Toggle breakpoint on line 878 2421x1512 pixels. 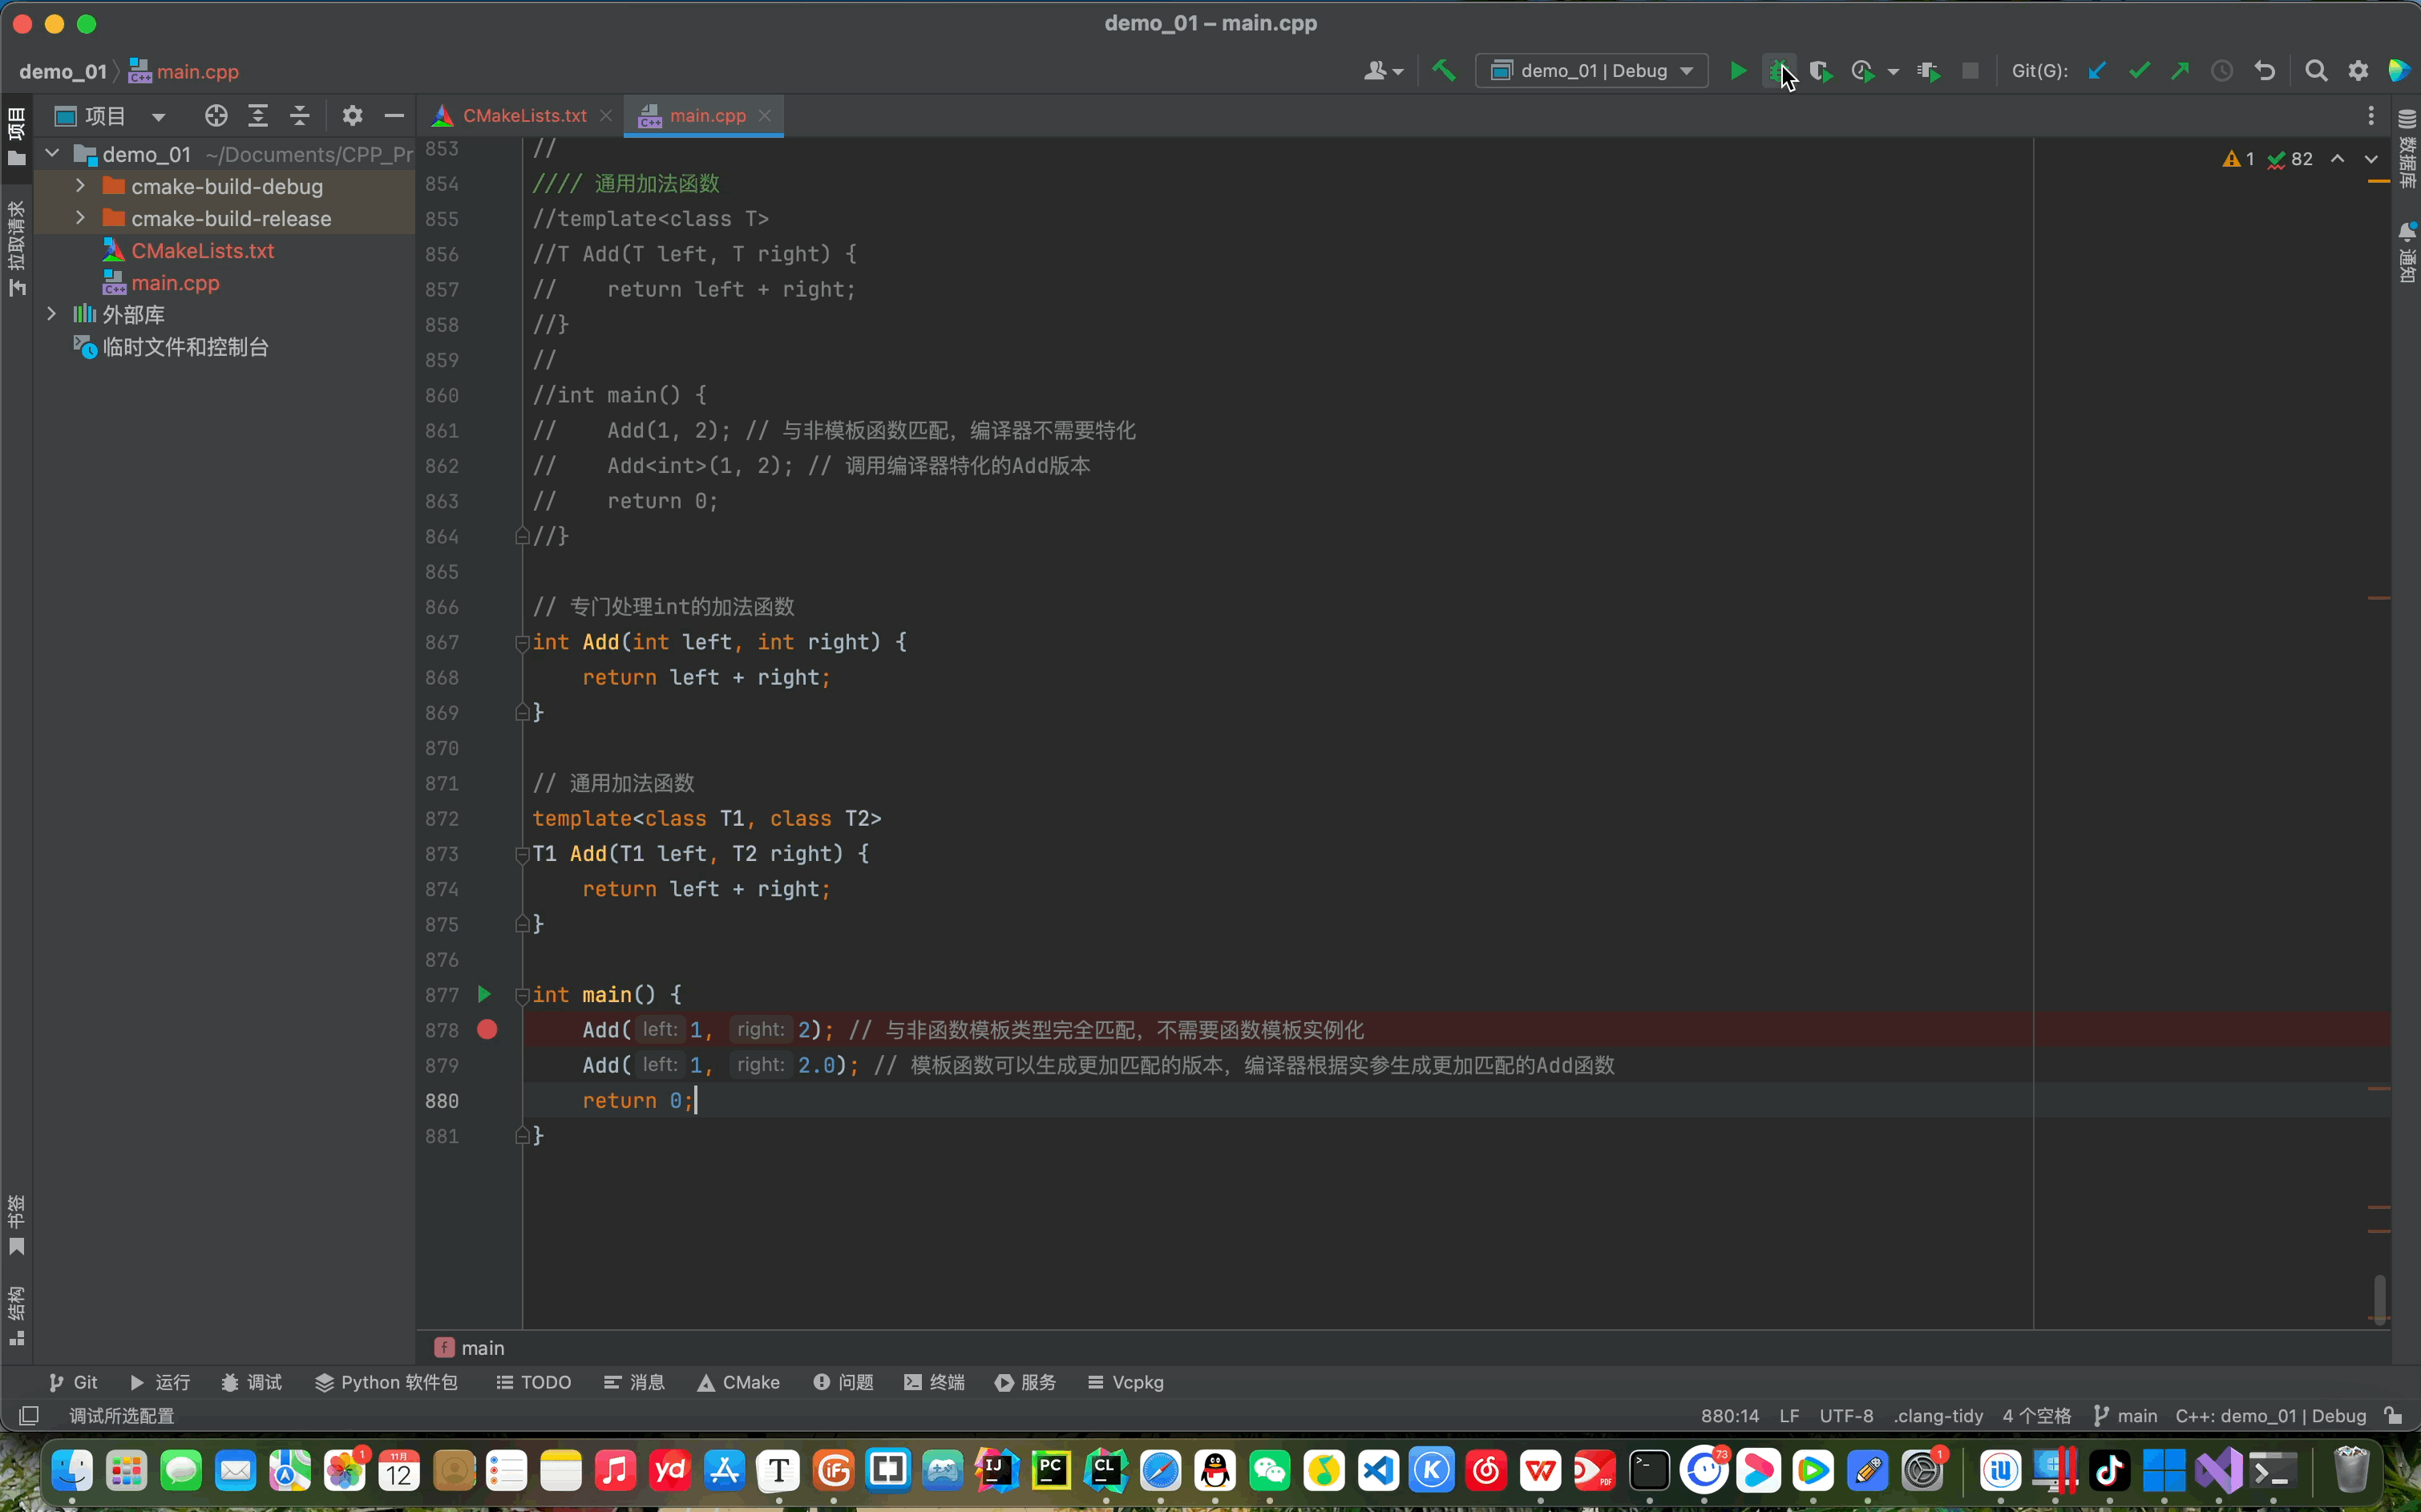(487, 1030)
